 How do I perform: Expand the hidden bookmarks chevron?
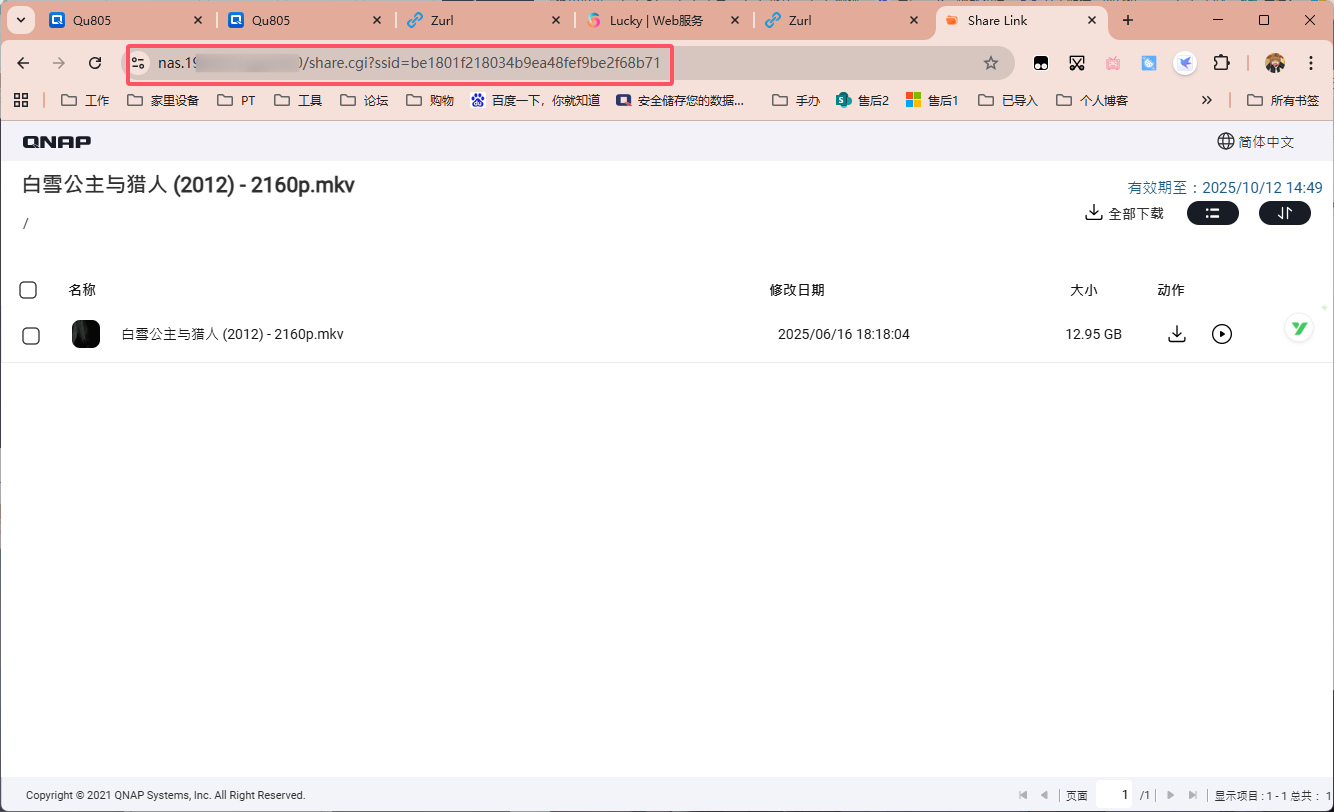pos(1207,99)
